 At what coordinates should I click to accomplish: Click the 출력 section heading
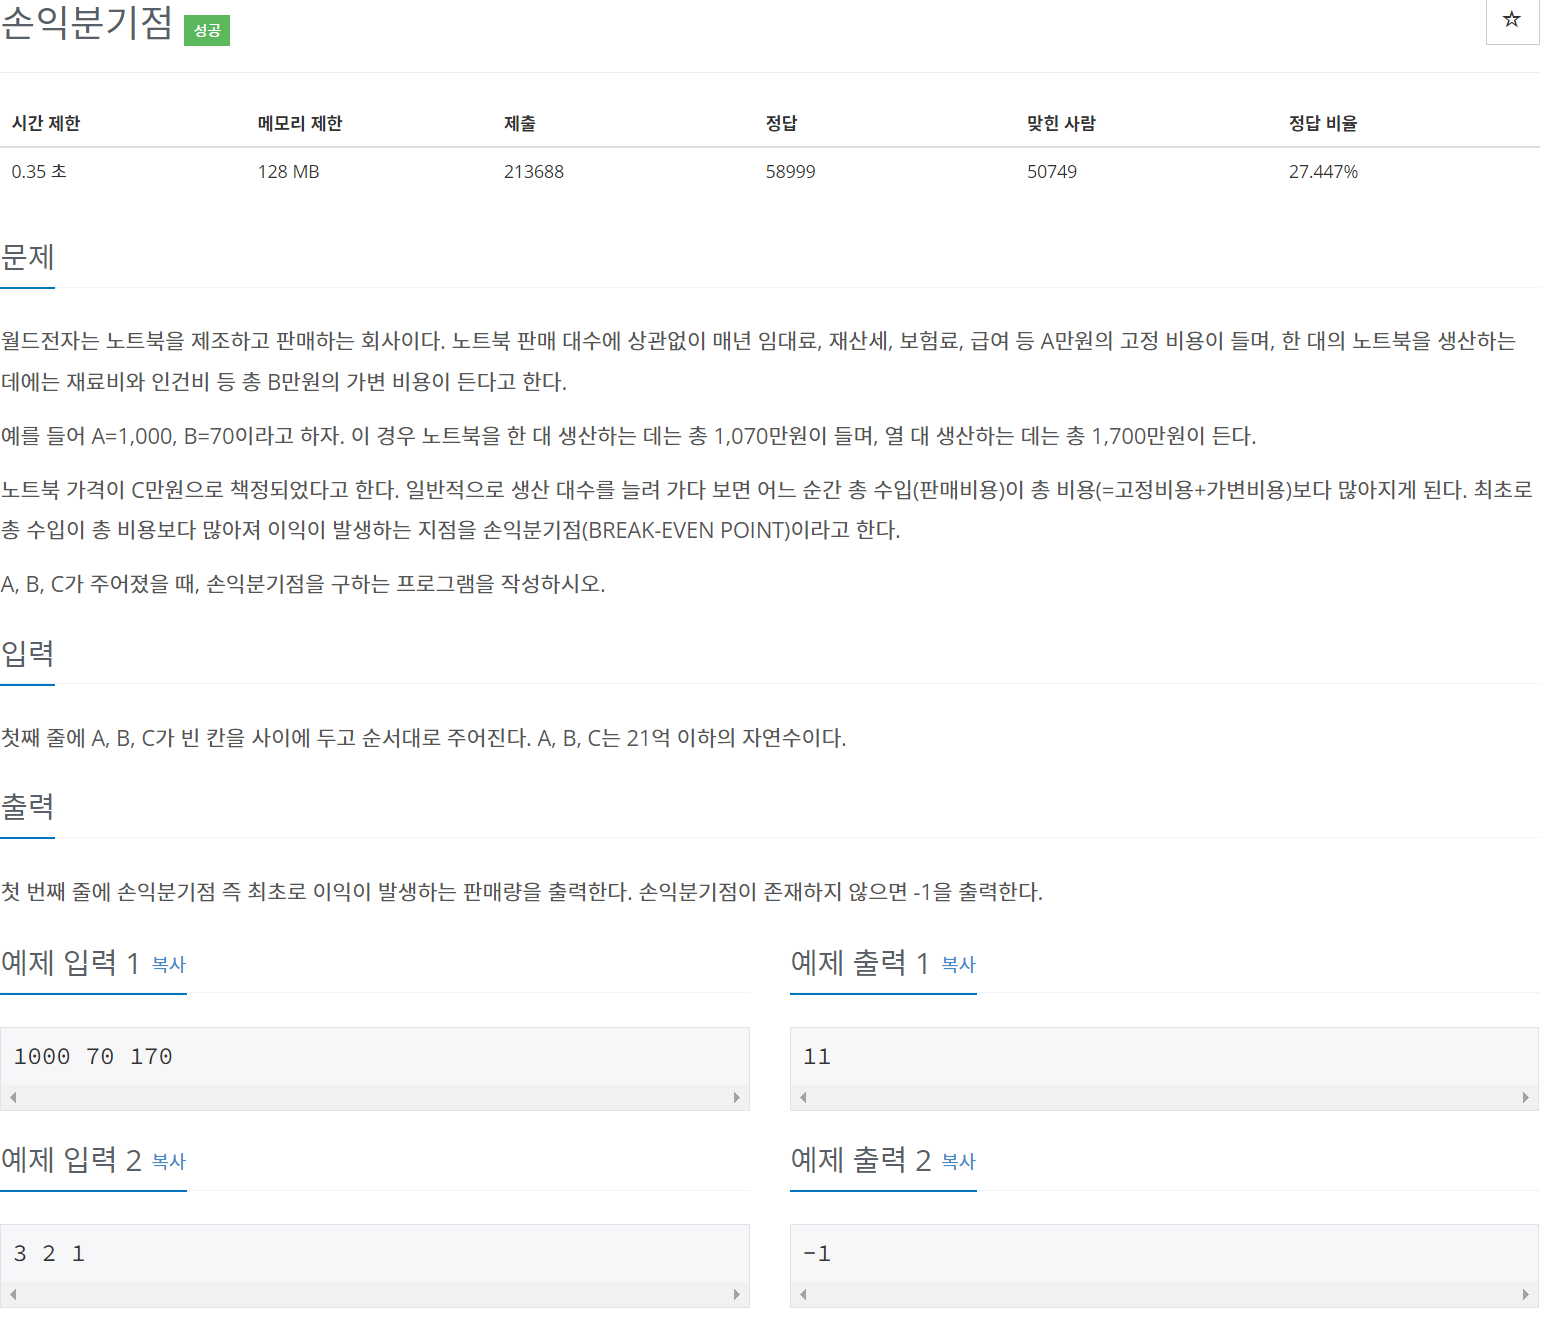click(28, 807)
